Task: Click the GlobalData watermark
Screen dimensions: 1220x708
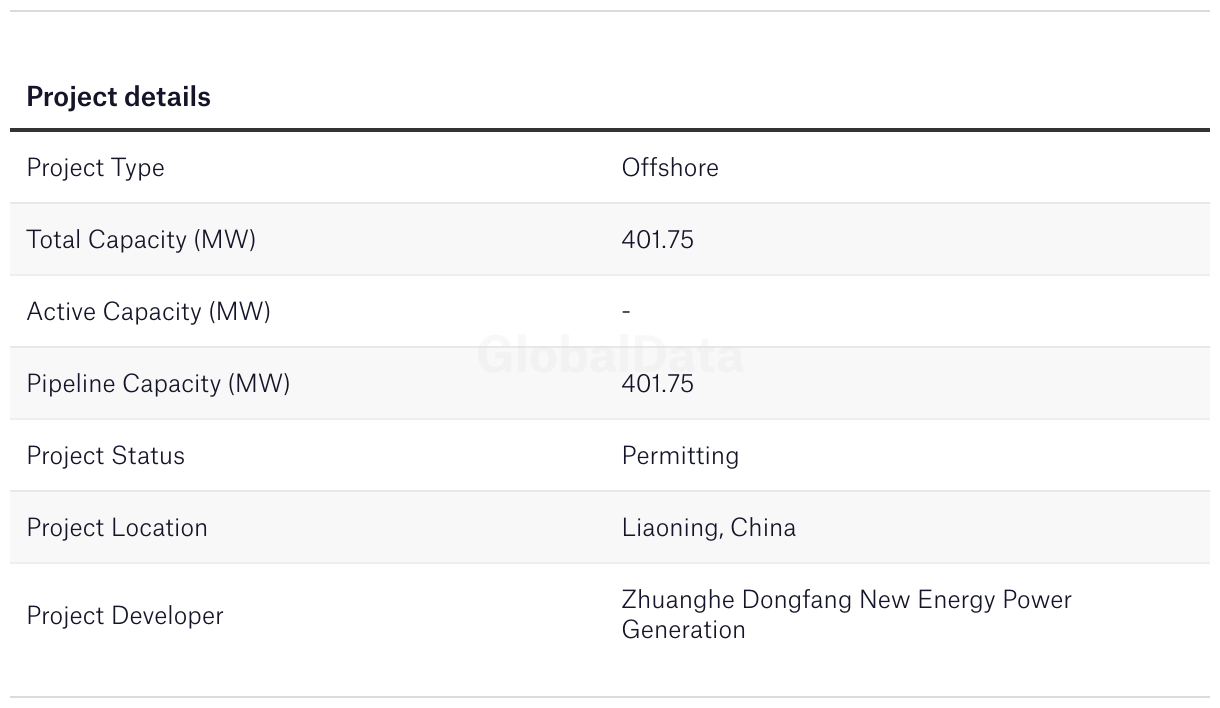Action: pyautogui.click(x=610, y=356)
